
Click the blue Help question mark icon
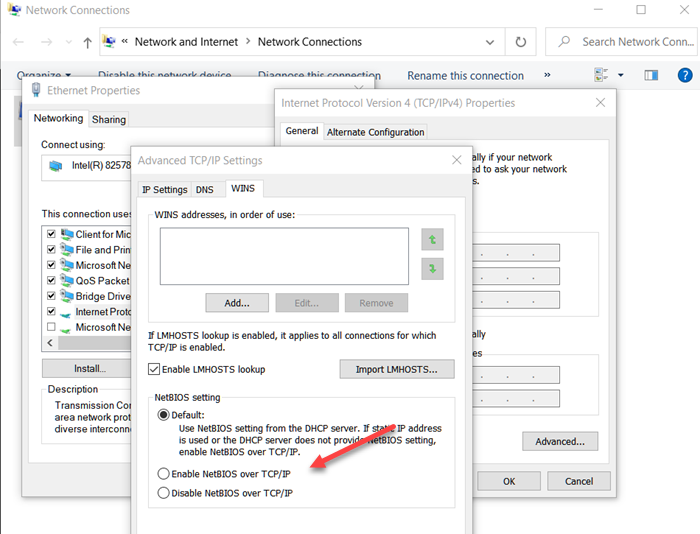(x=685, y=75)
